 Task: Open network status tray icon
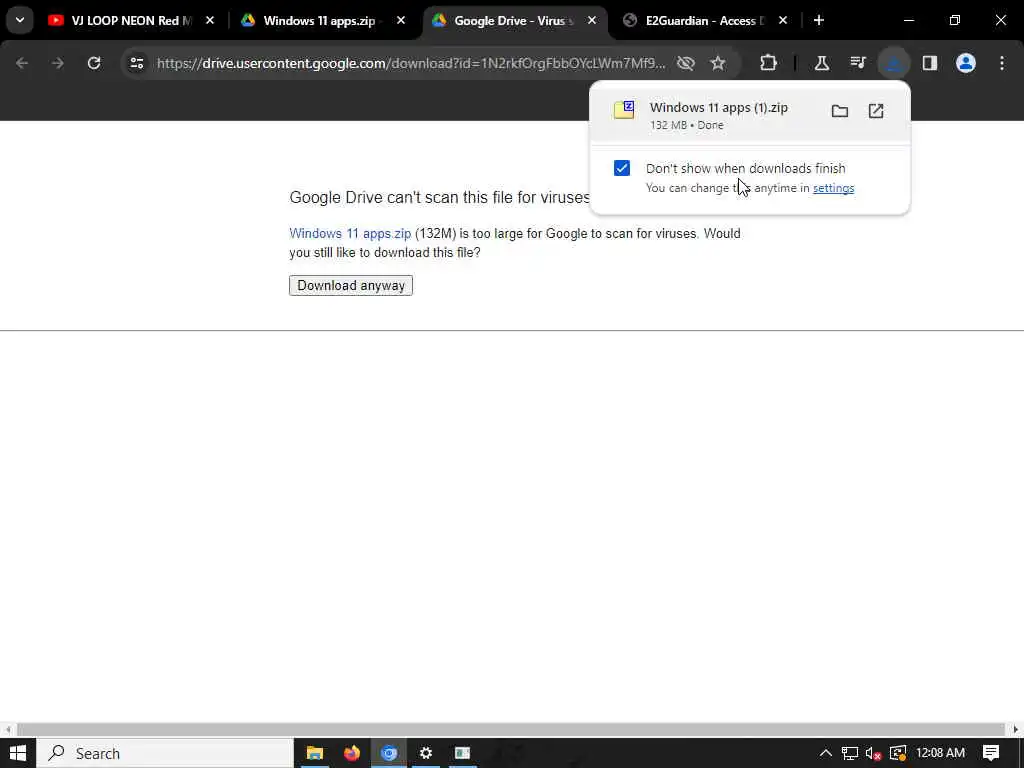click(850, 753)
